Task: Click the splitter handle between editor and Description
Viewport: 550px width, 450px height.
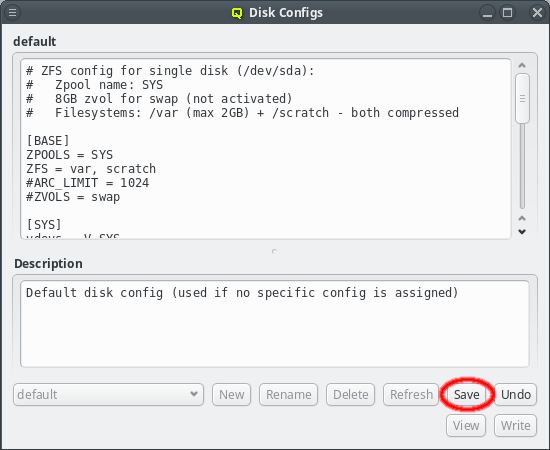Action: point(274,251)
